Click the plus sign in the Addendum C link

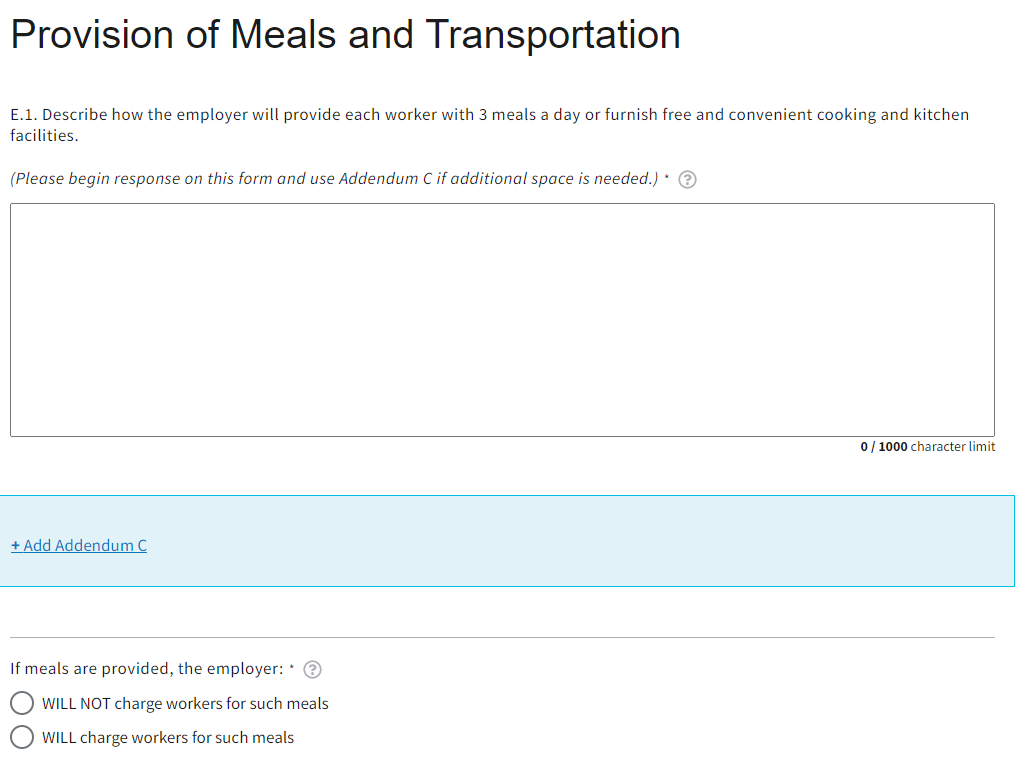(x=15, y=545)
